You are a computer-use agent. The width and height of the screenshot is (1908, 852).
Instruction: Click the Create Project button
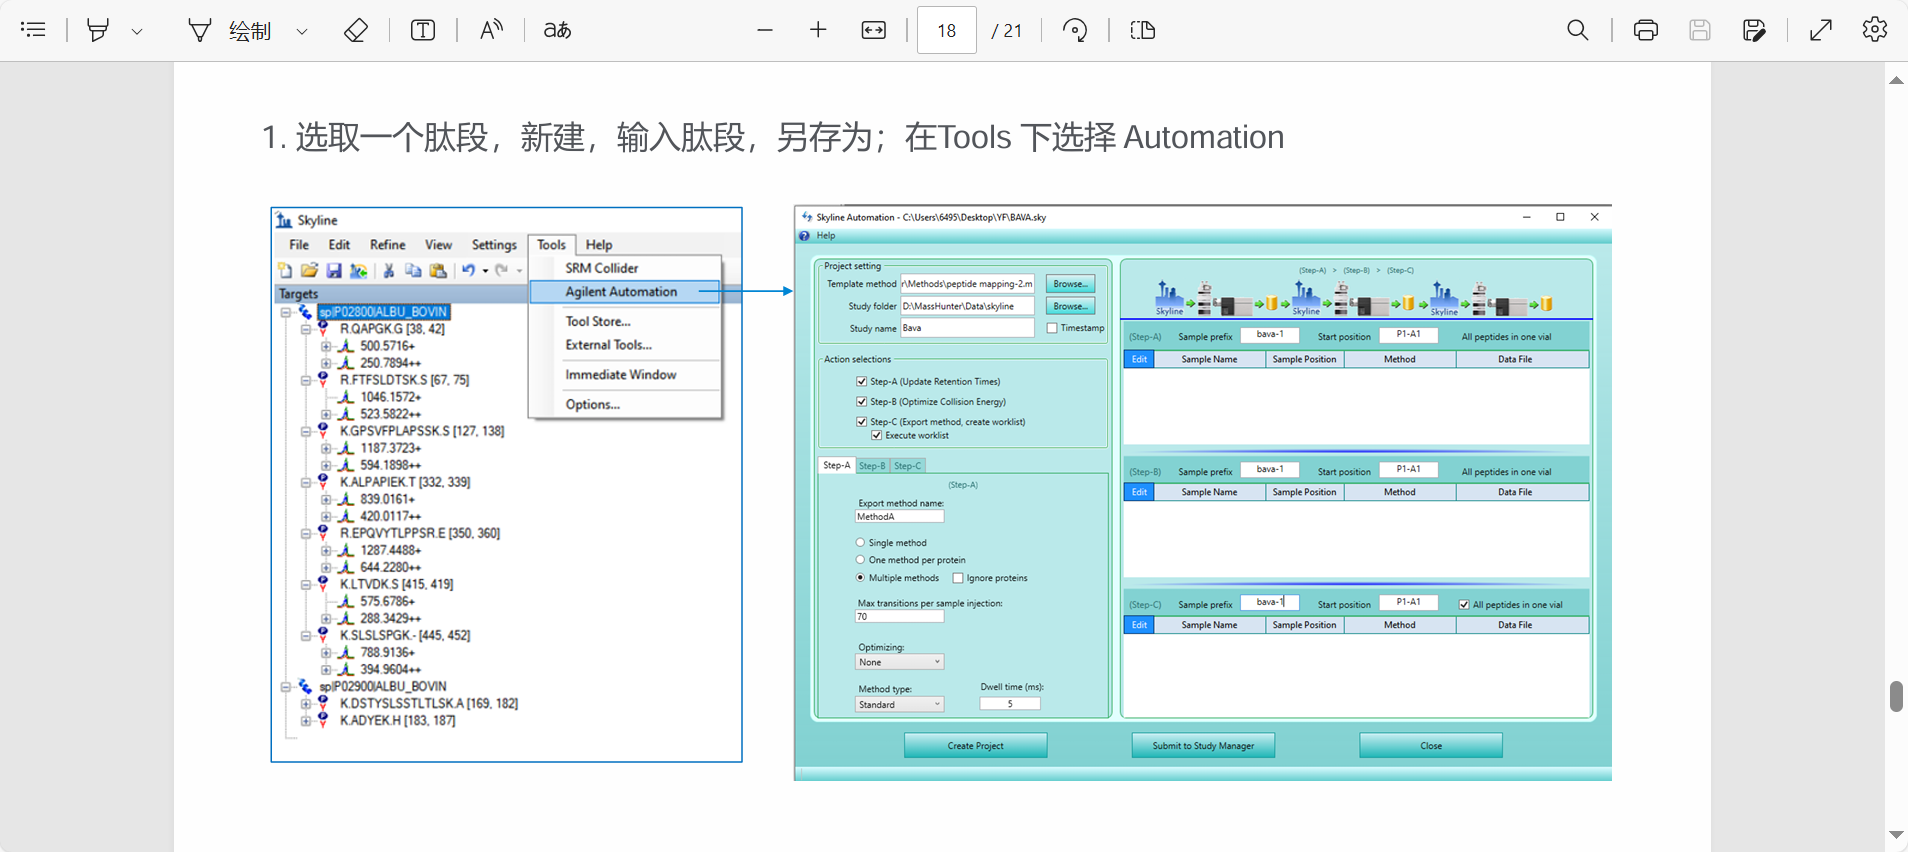click(975, 746)
